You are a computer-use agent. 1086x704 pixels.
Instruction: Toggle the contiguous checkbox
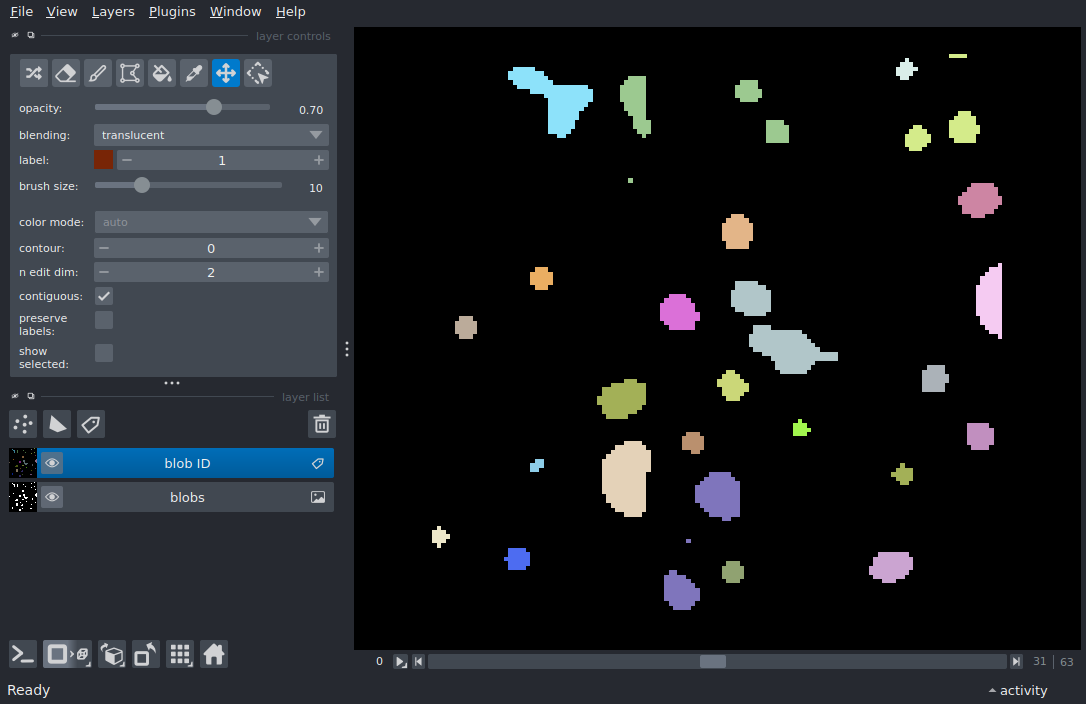[104, 296]
